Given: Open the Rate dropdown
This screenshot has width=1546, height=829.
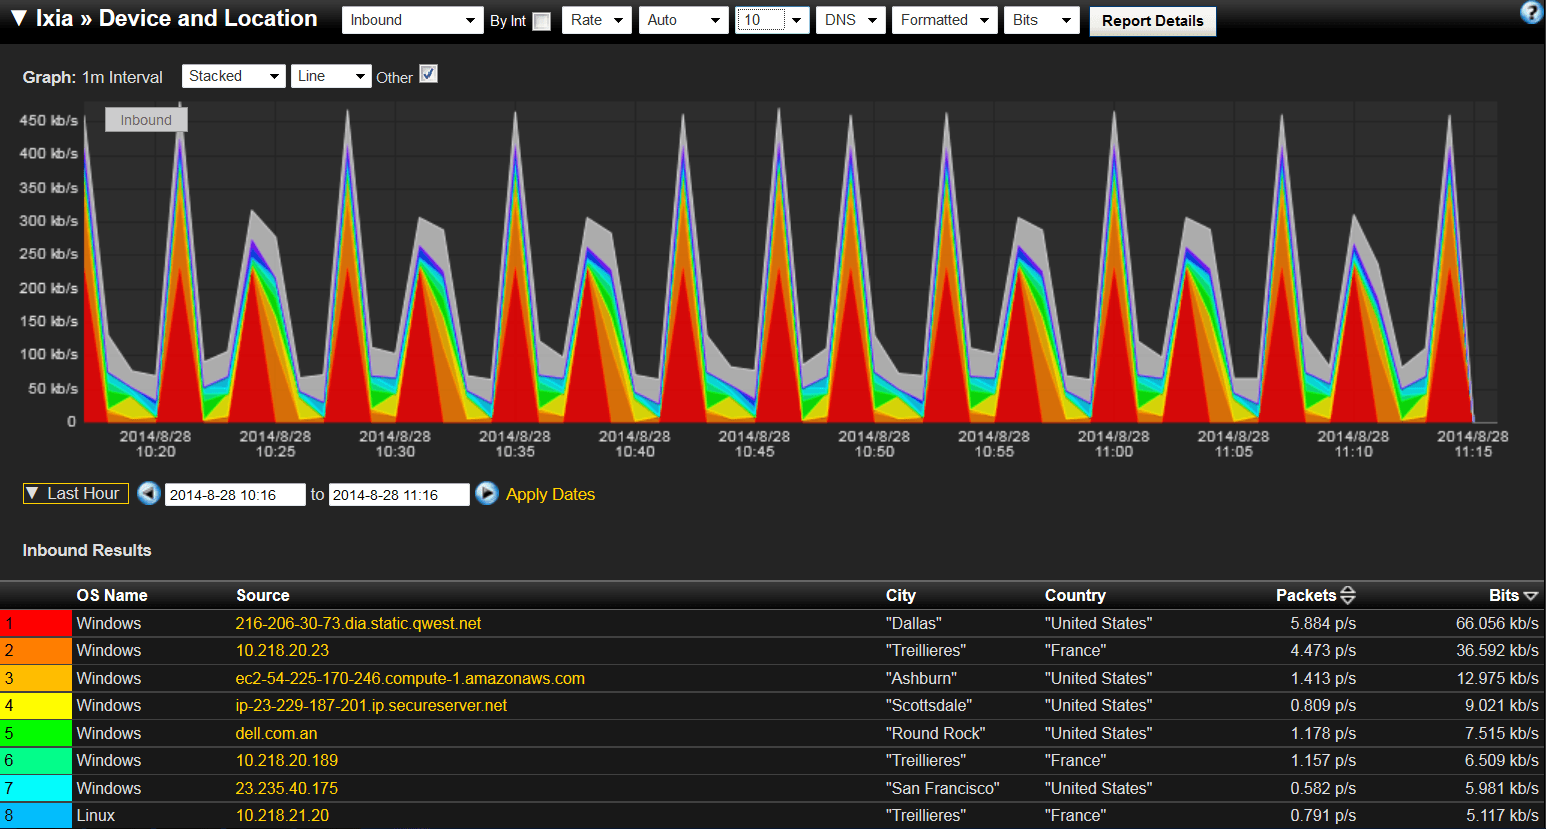Looking at the screenshot, I should pos(597,20).
